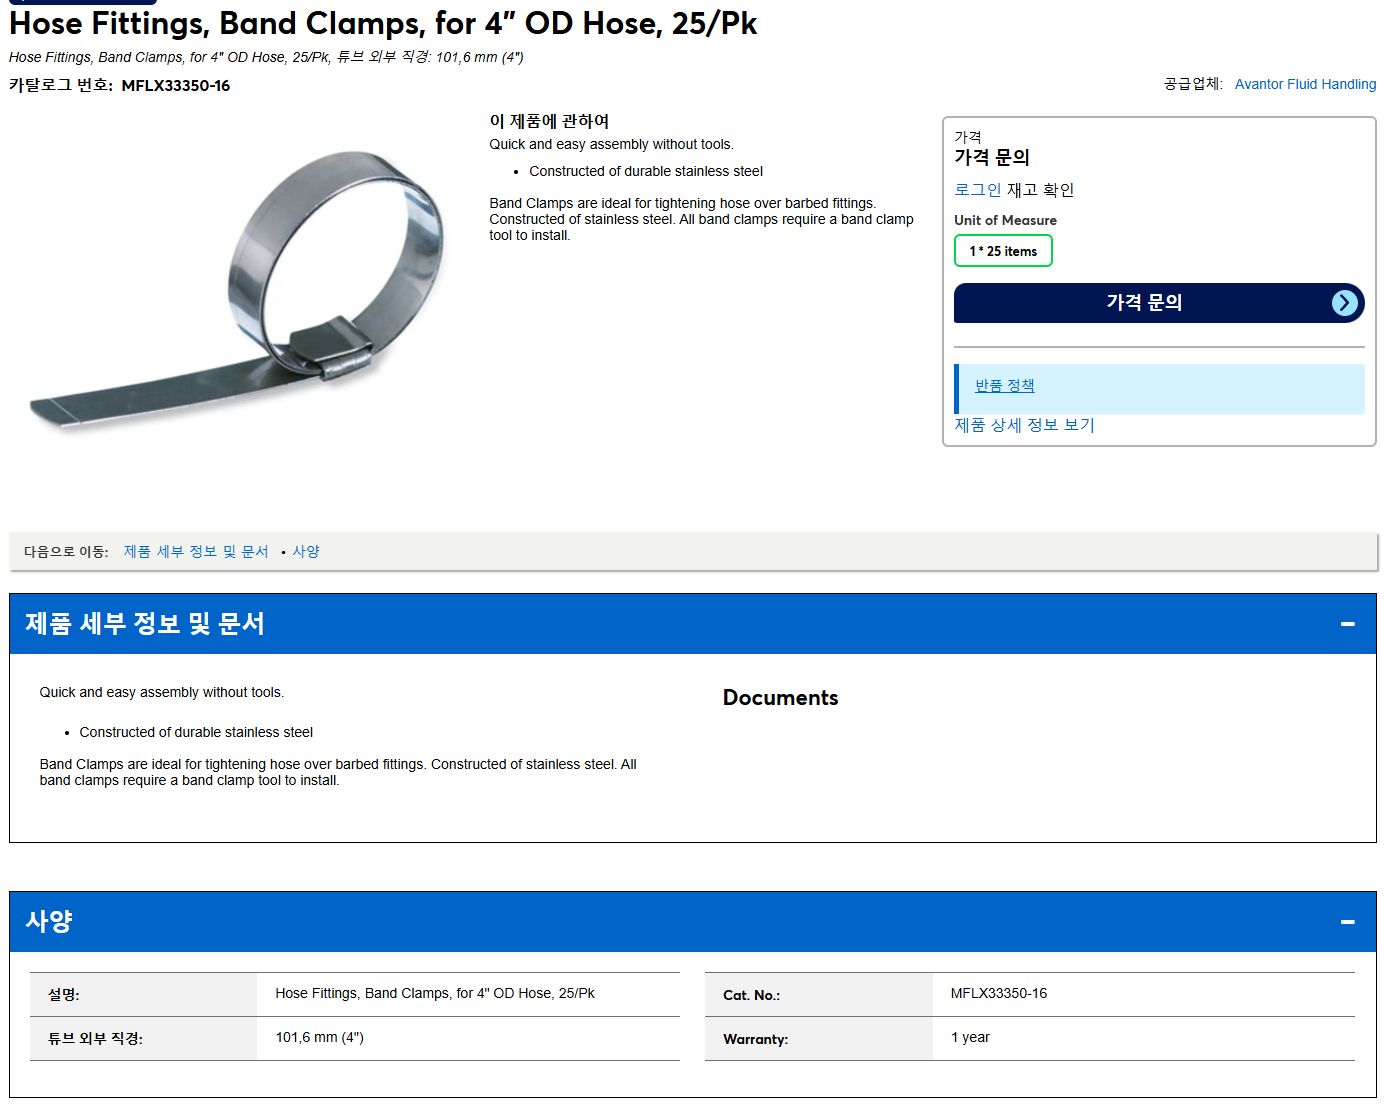Click the 사양 section header bar

[692, 922]
